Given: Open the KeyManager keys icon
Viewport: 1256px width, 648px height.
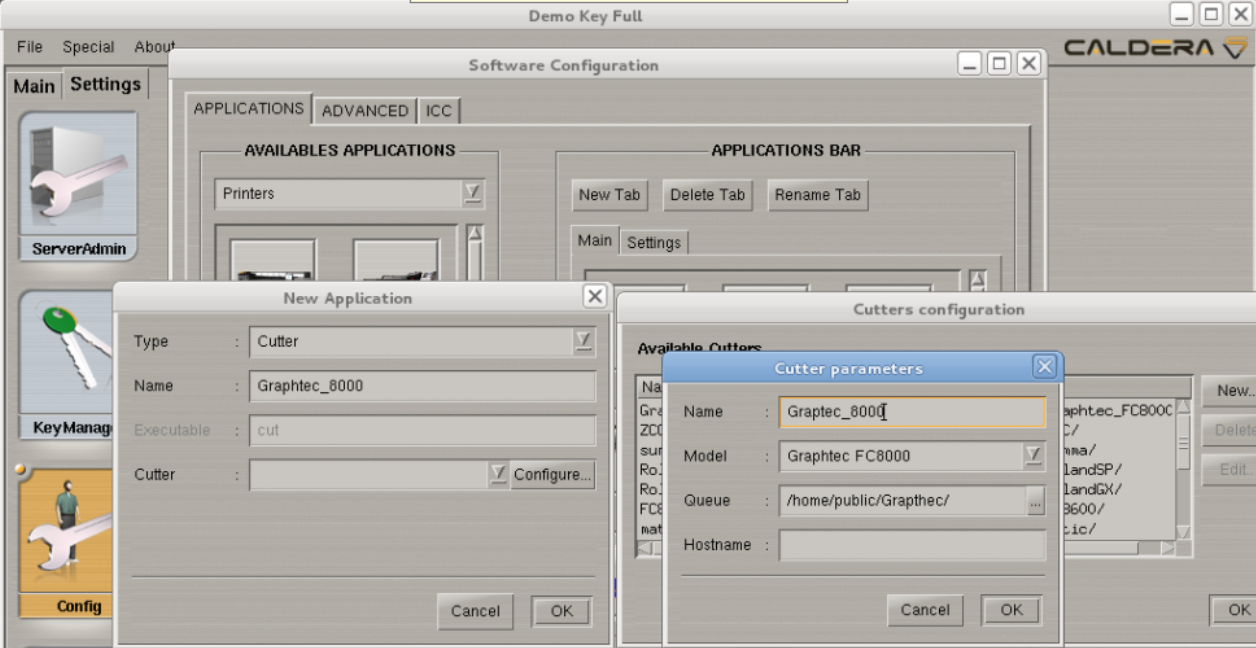Looking at the screenshot, I should click(x=66, y=352).
